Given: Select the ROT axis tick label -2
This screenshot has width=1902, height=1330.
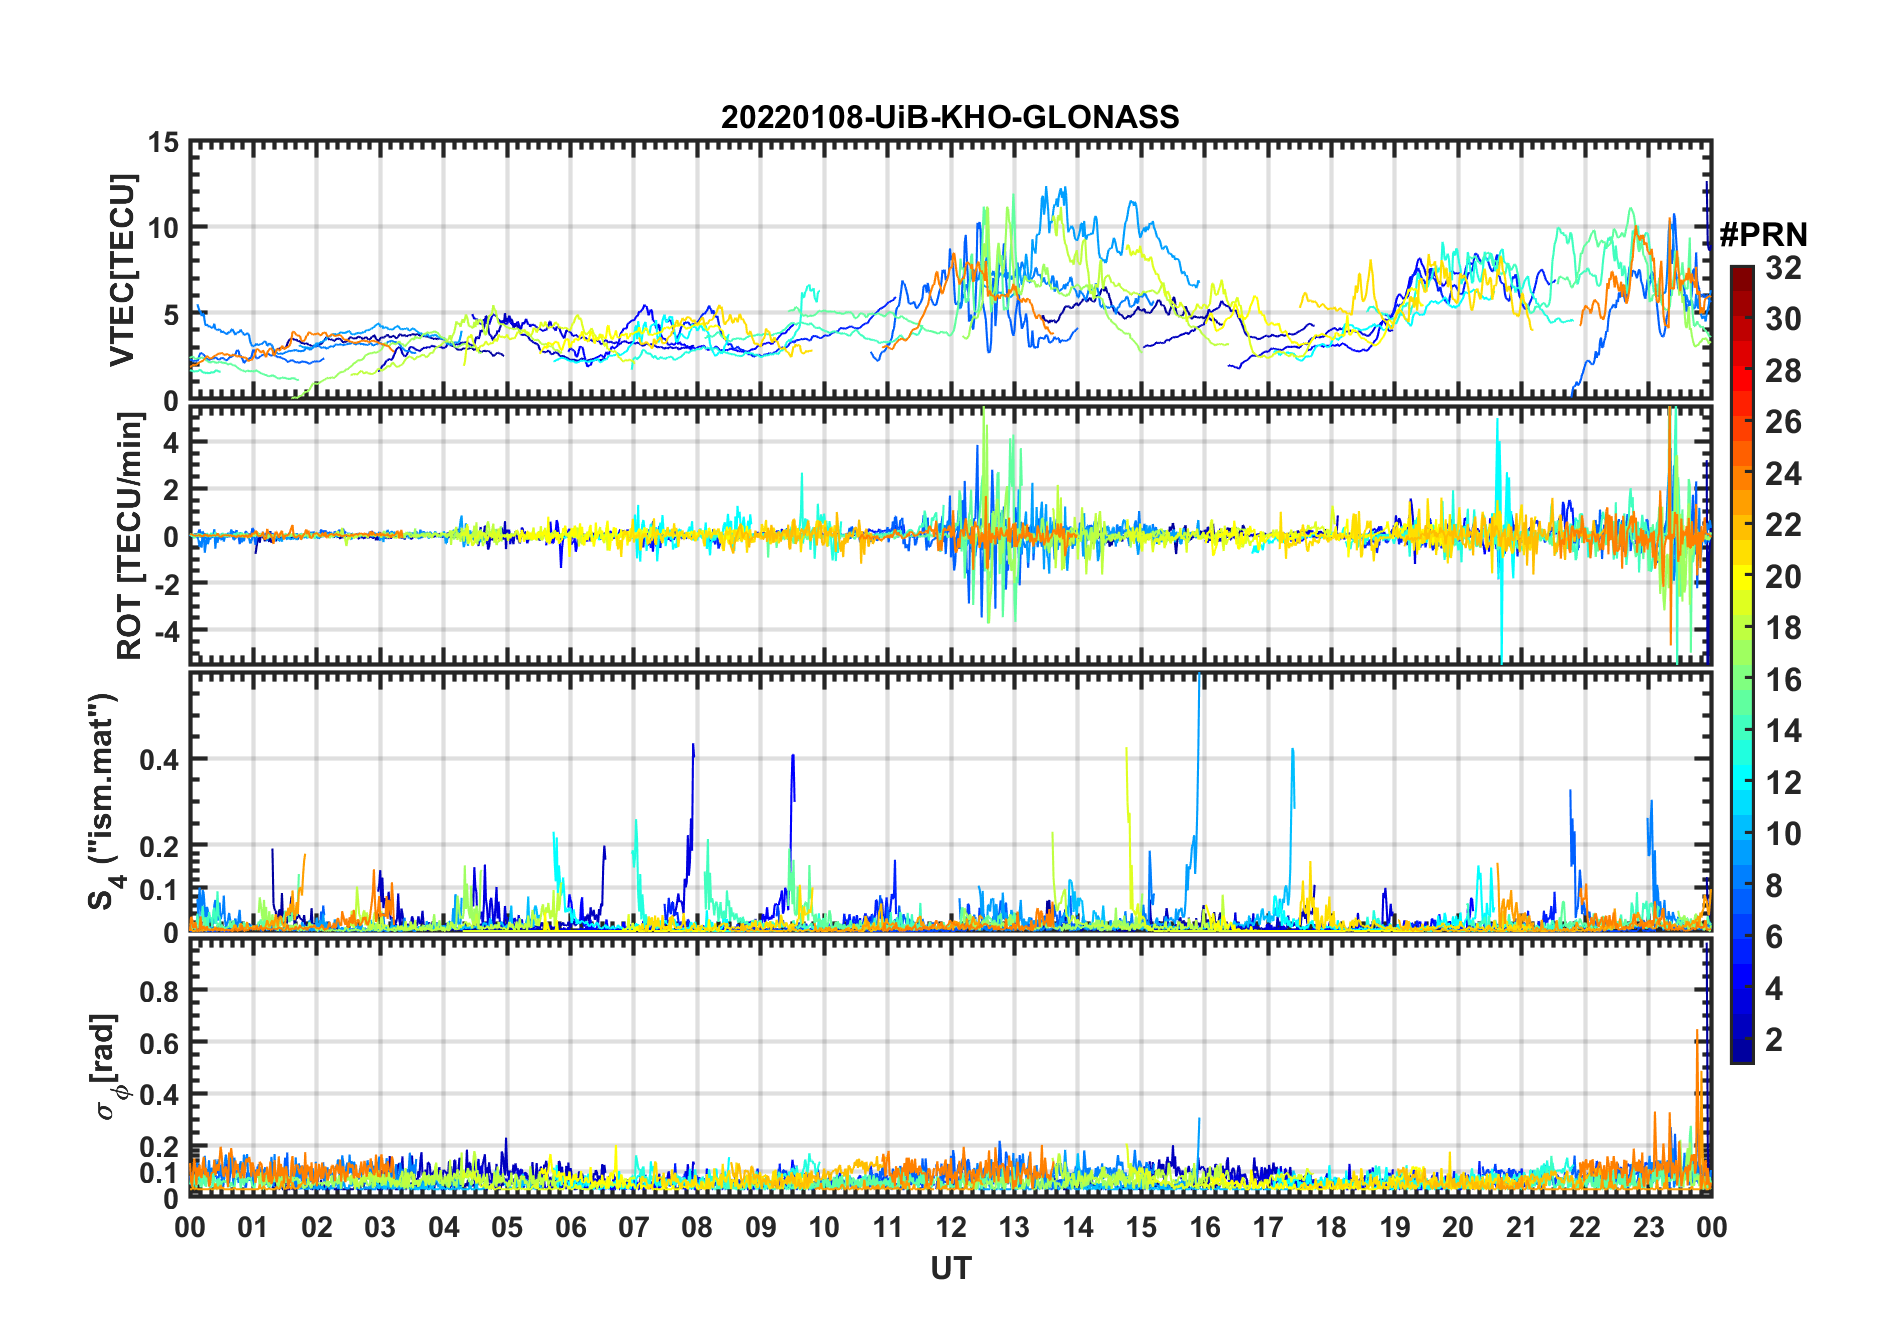Looking at the screenshot, I should 166,584.
